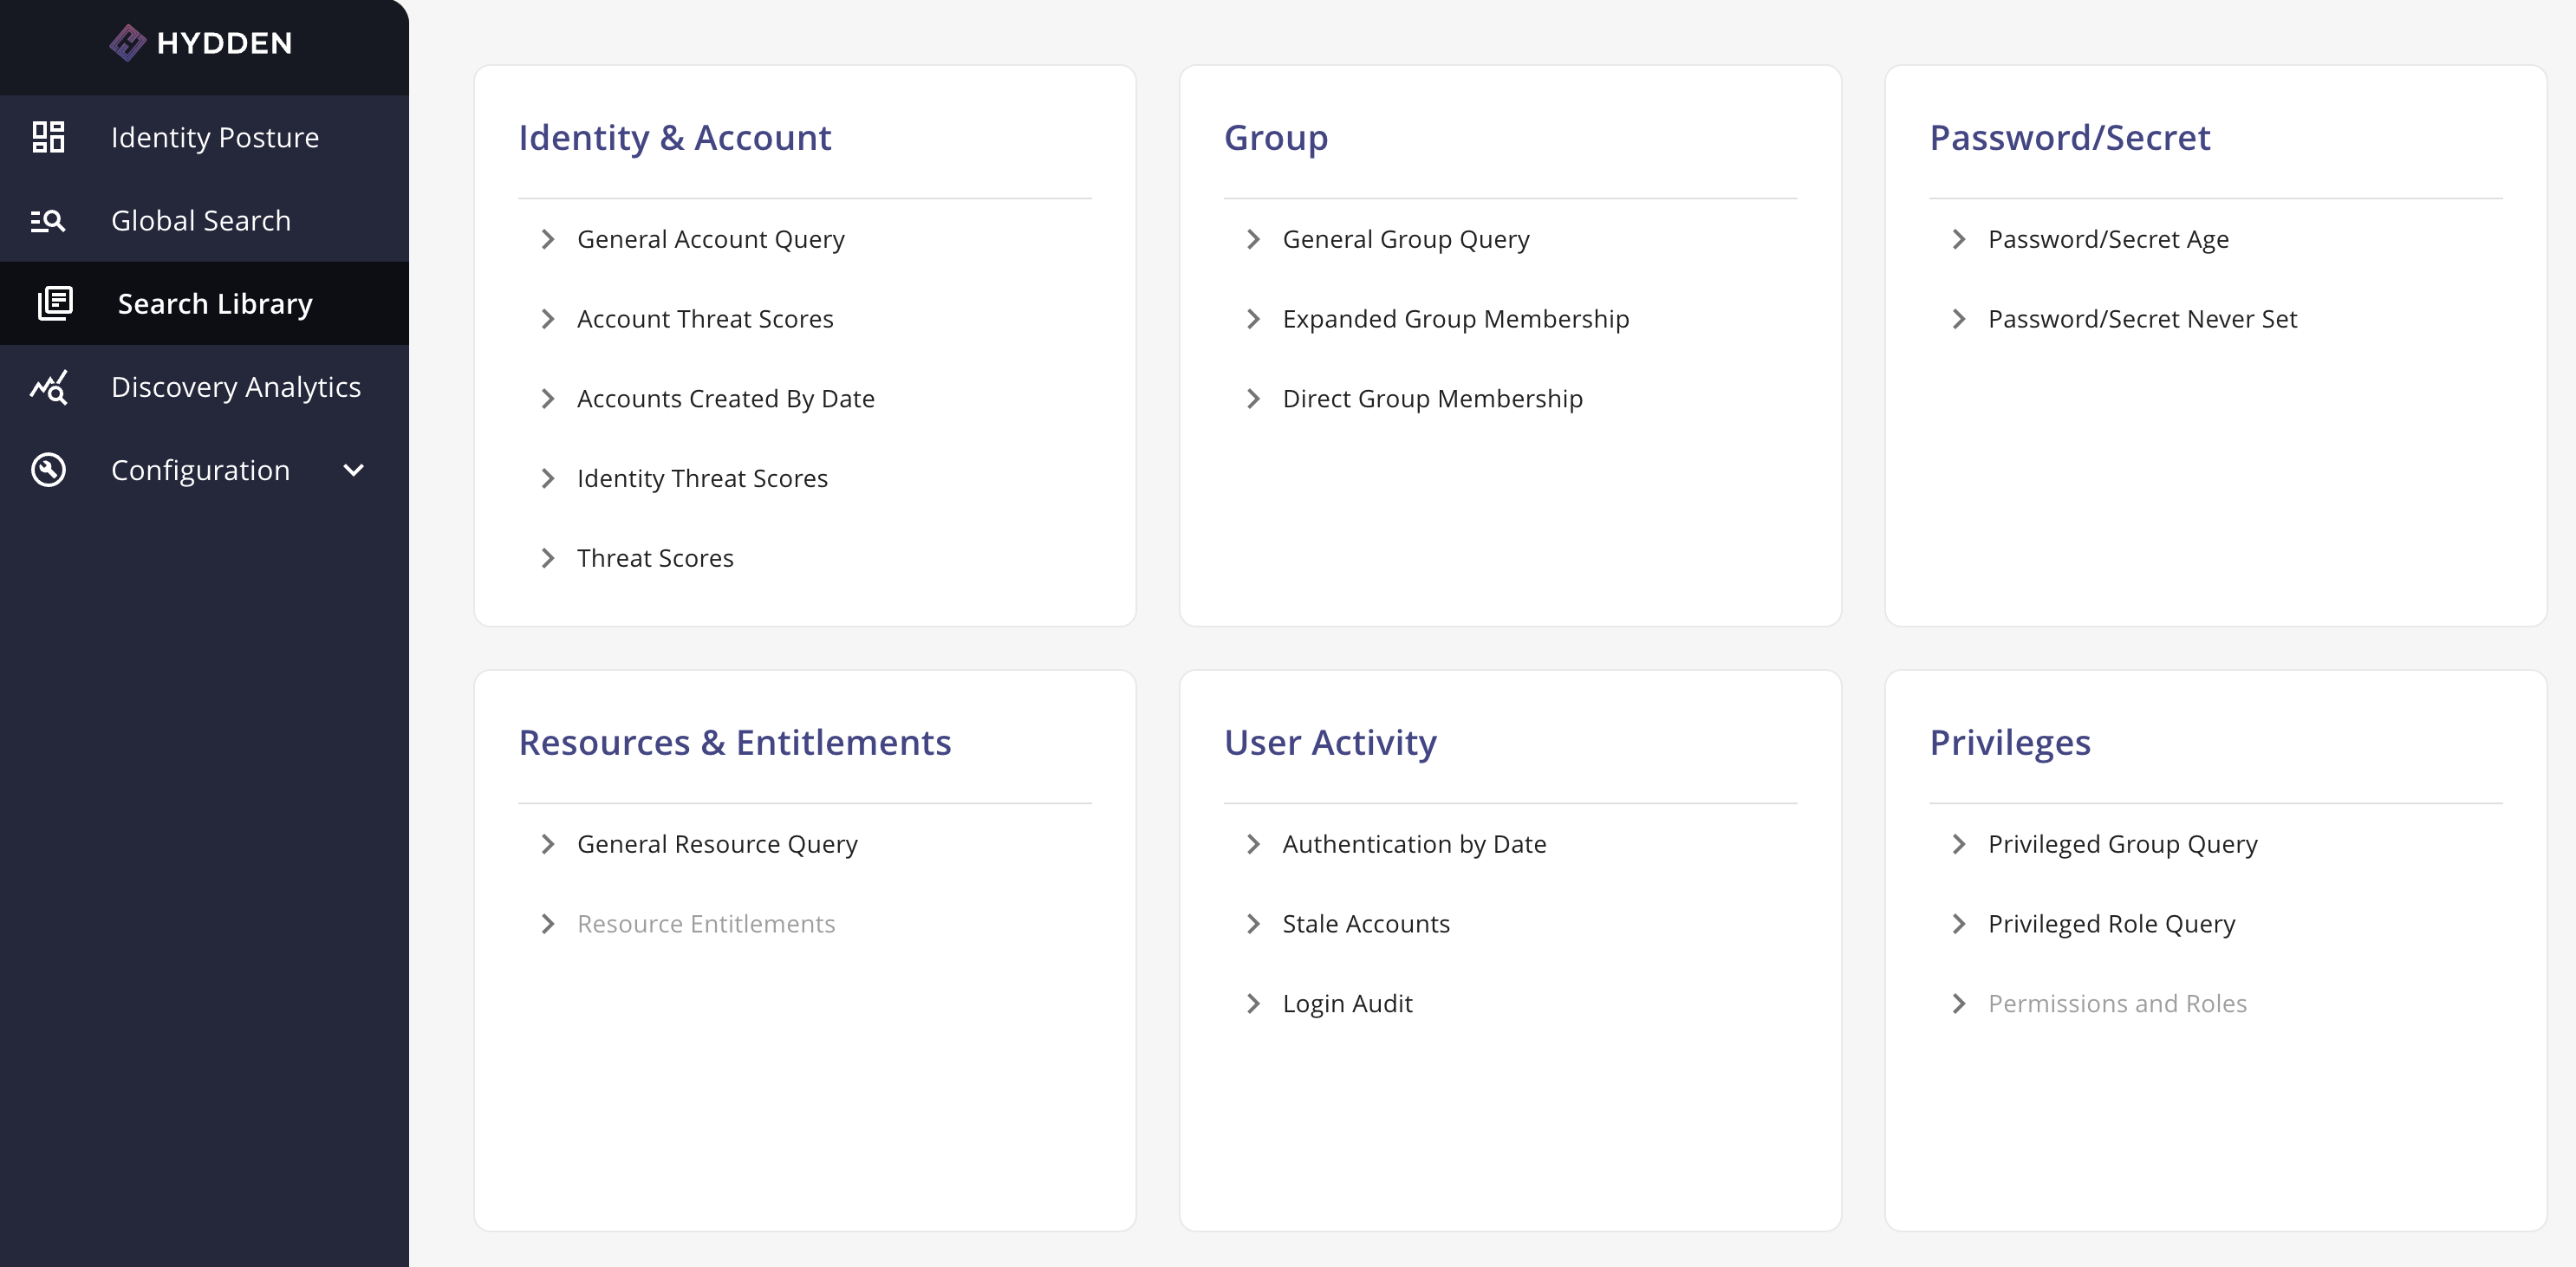Click the Discovery Analytics chart icon
Image resolution: width=2576 pixels, height=1267 pixels.
point(48,386)
